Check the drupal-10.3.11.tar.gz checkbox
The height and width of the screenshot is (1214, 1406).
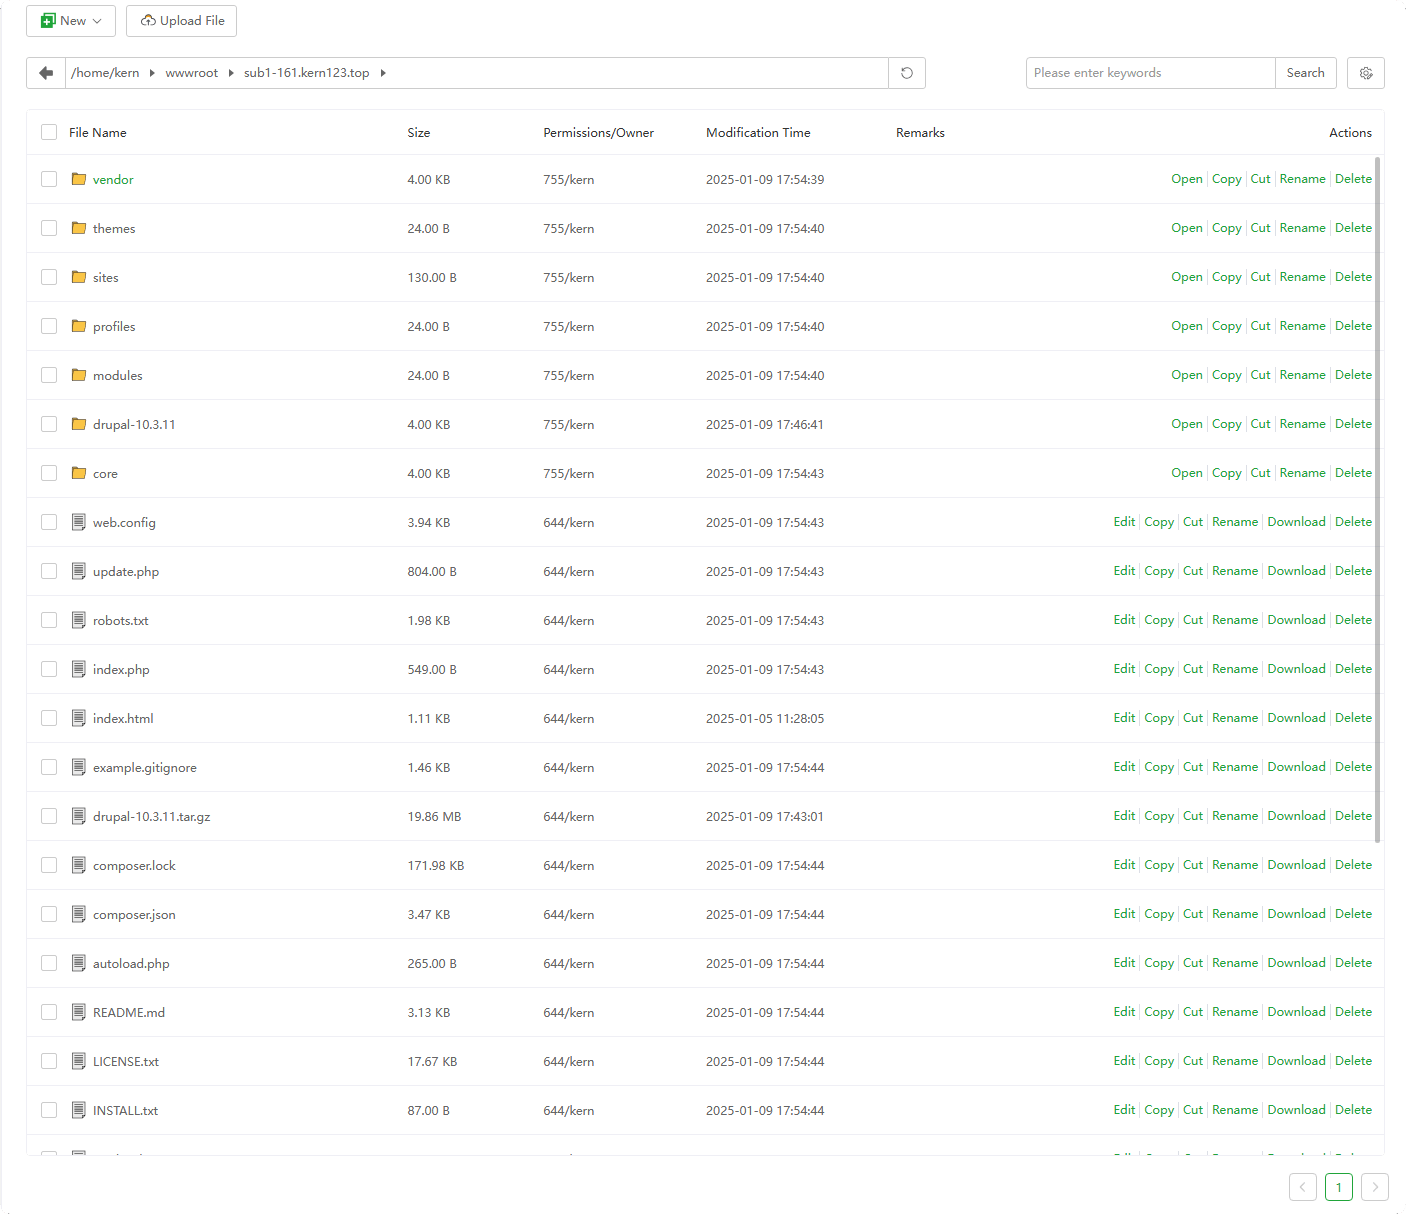click(49, 816)
